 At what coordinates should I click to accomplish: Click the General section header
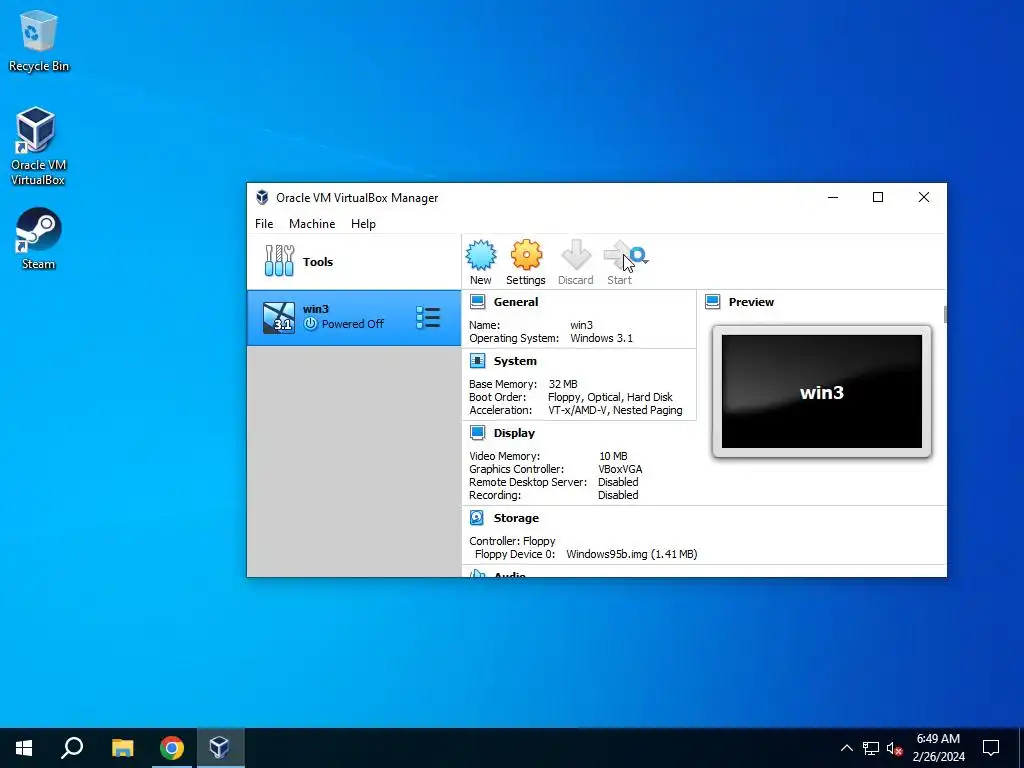(516, 302)
